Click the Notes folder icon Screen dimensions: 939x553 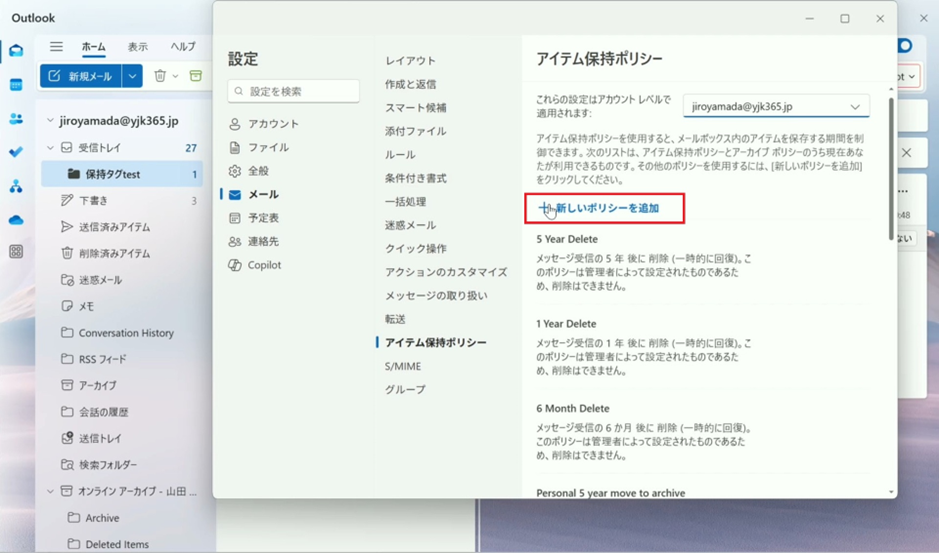pos(67,306)
